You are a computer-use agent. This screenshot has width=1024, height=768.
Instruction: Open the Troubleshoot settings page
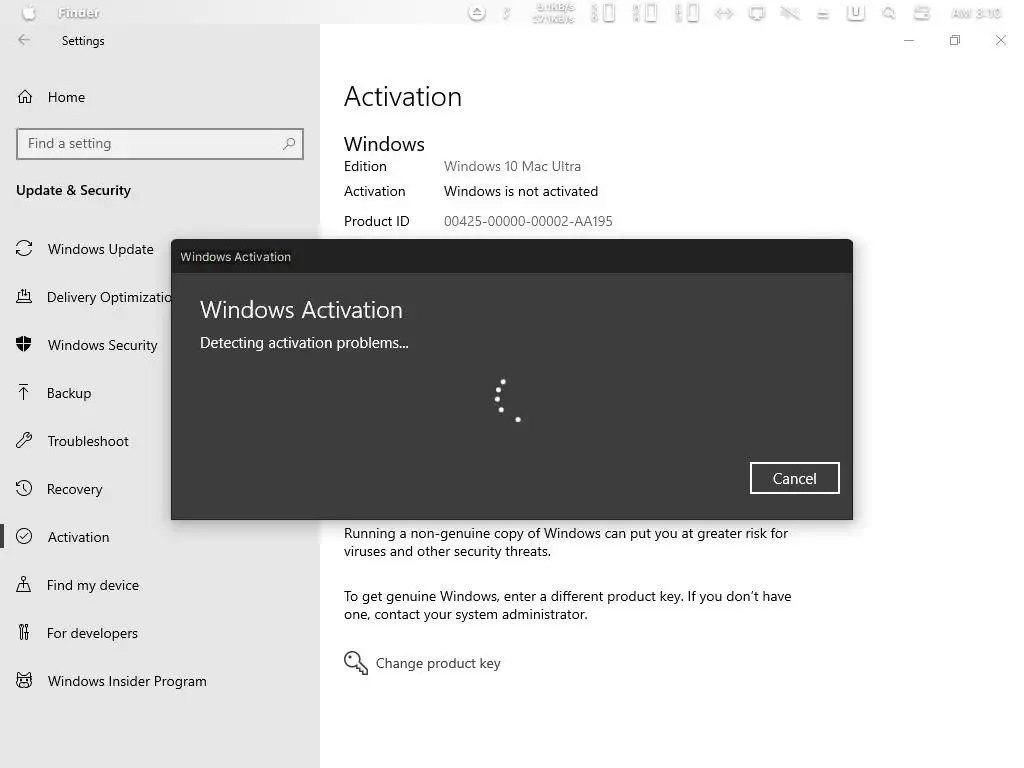click(x=88, y=441)
